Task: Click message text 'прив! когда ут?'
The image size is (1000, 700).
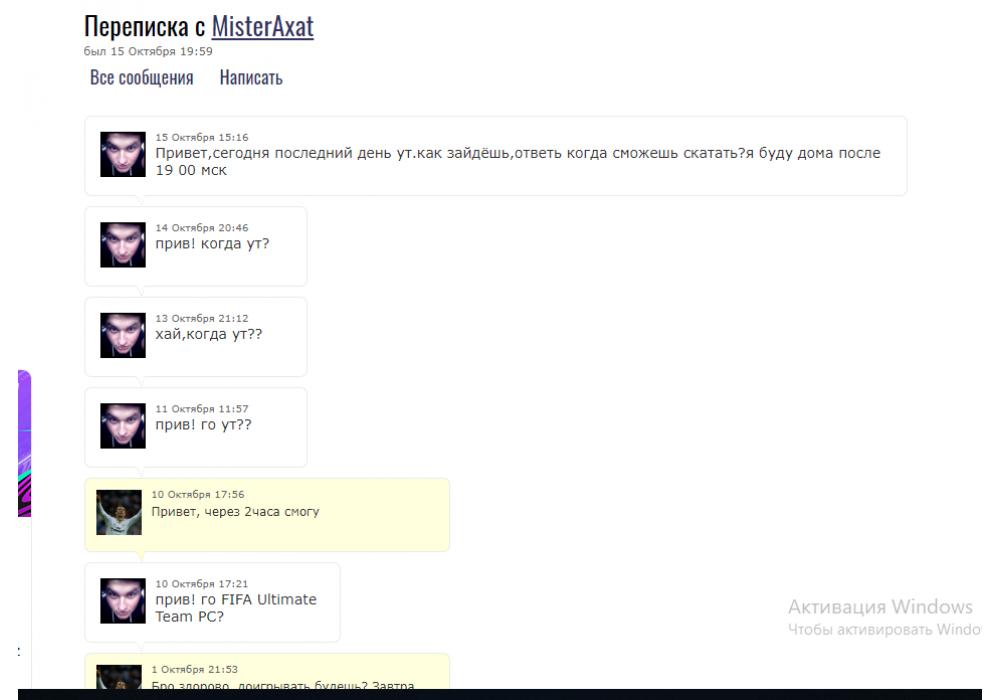Action: pyautogui.click(x=212, y=244)
